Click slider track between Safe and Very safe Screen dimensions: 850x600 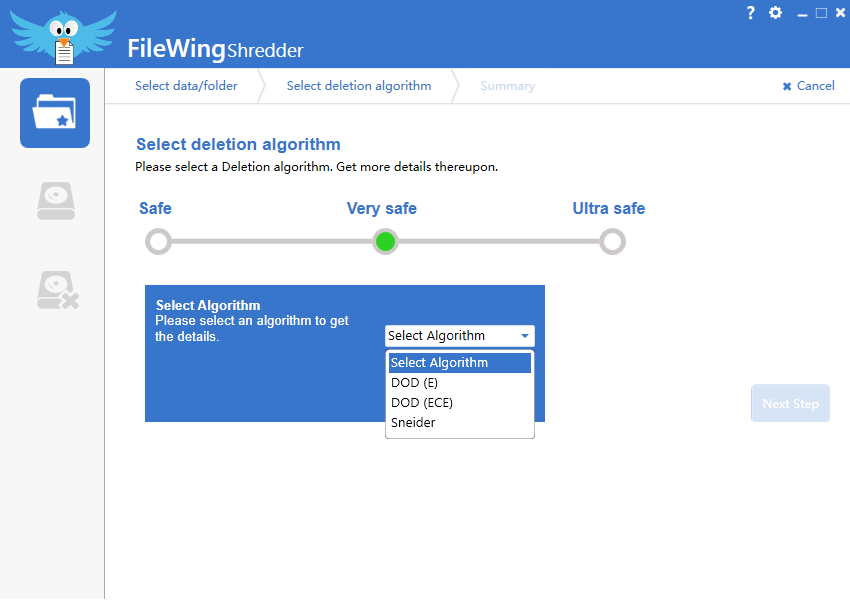[x=270, y=242]
